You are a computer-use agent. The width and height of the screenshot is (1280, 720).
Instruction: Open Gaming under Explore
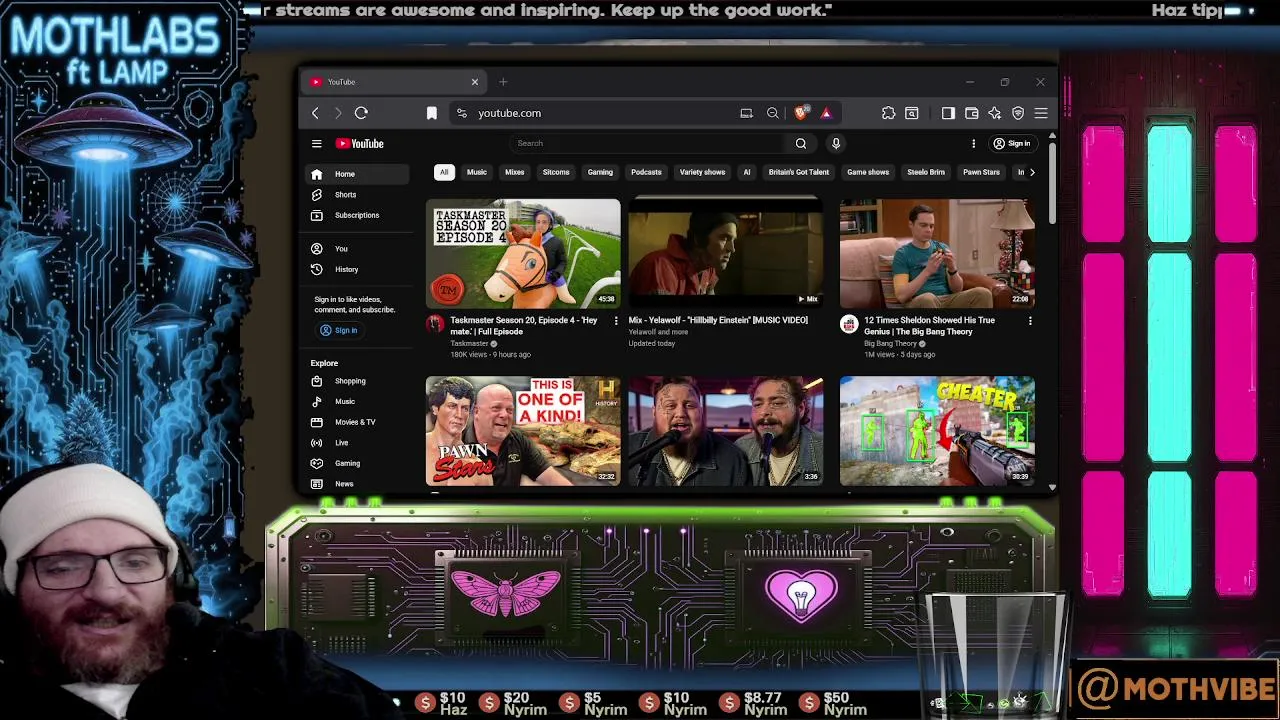tap(357, 463)
